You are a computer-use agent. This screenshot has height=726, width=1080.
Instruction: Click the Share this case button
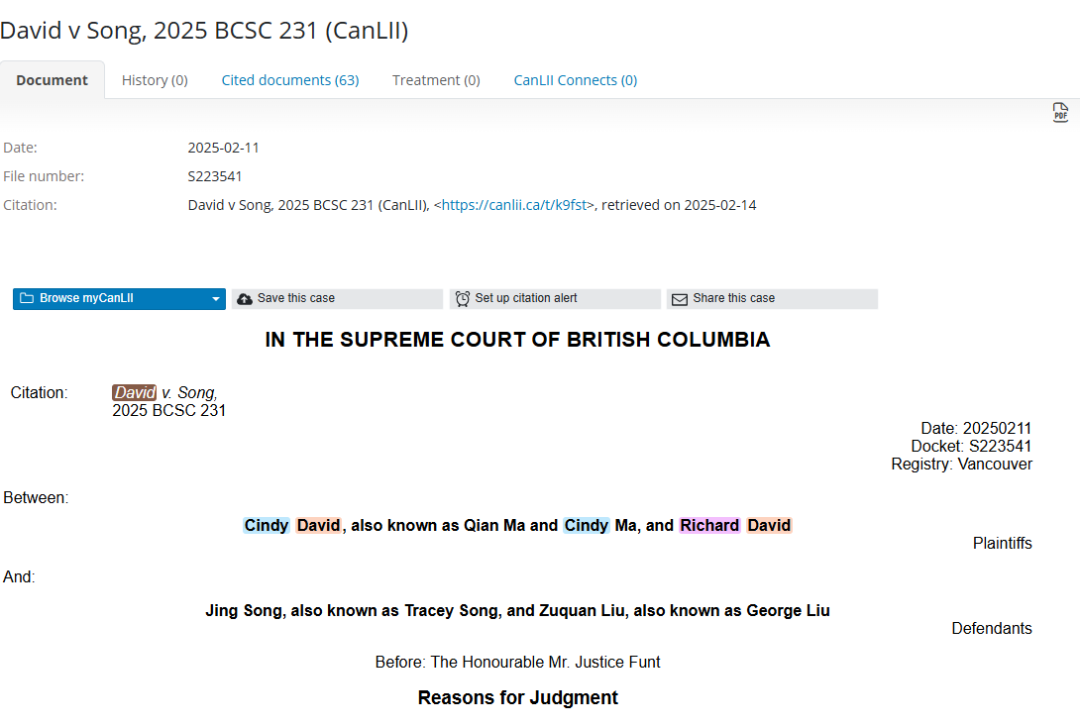coord(772,299)
